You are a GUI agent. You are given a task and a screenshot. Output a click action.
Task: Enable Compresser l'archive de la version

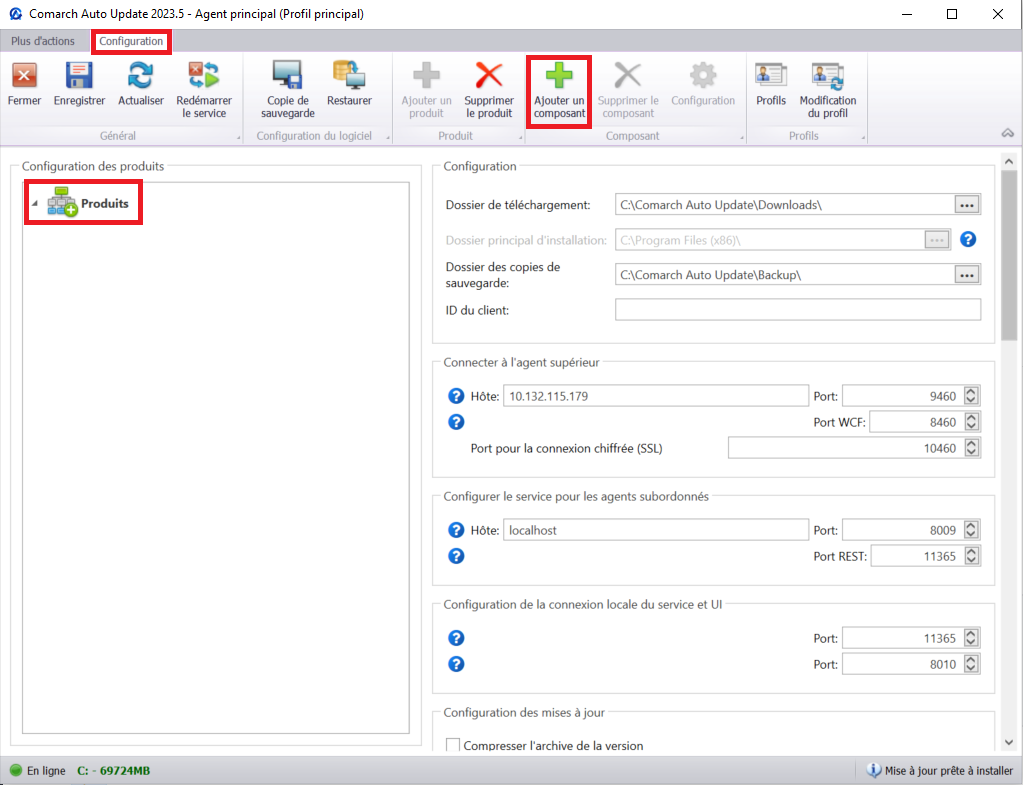[453, 745]
